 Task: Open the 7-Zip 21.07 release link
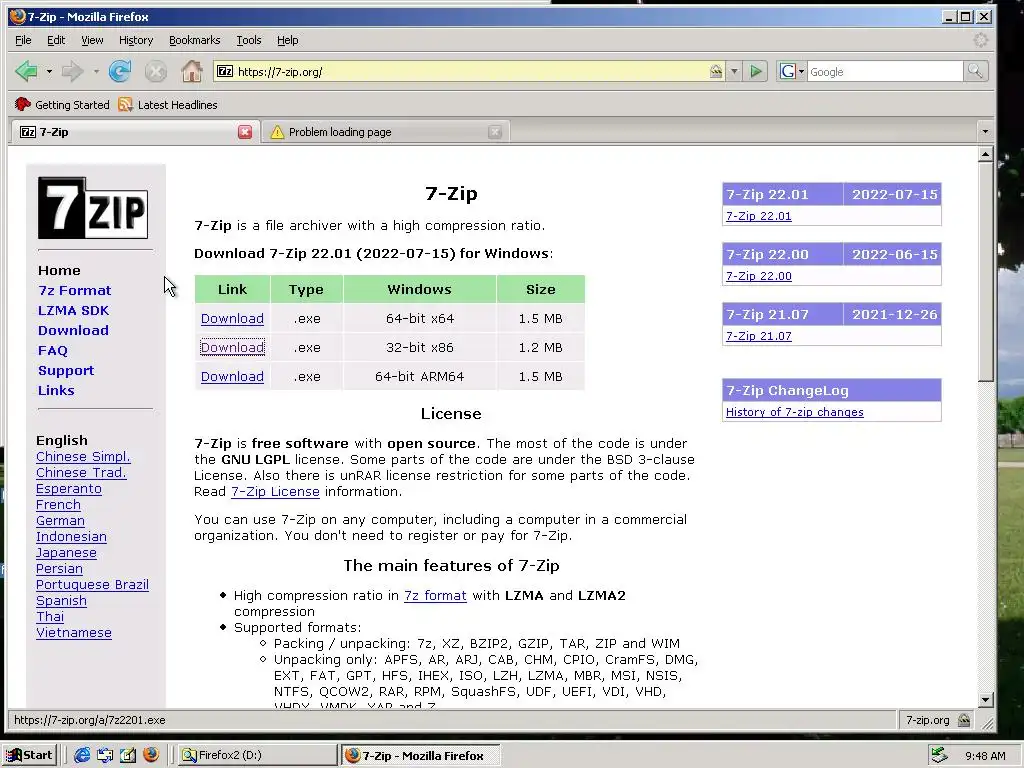point(758,336)
